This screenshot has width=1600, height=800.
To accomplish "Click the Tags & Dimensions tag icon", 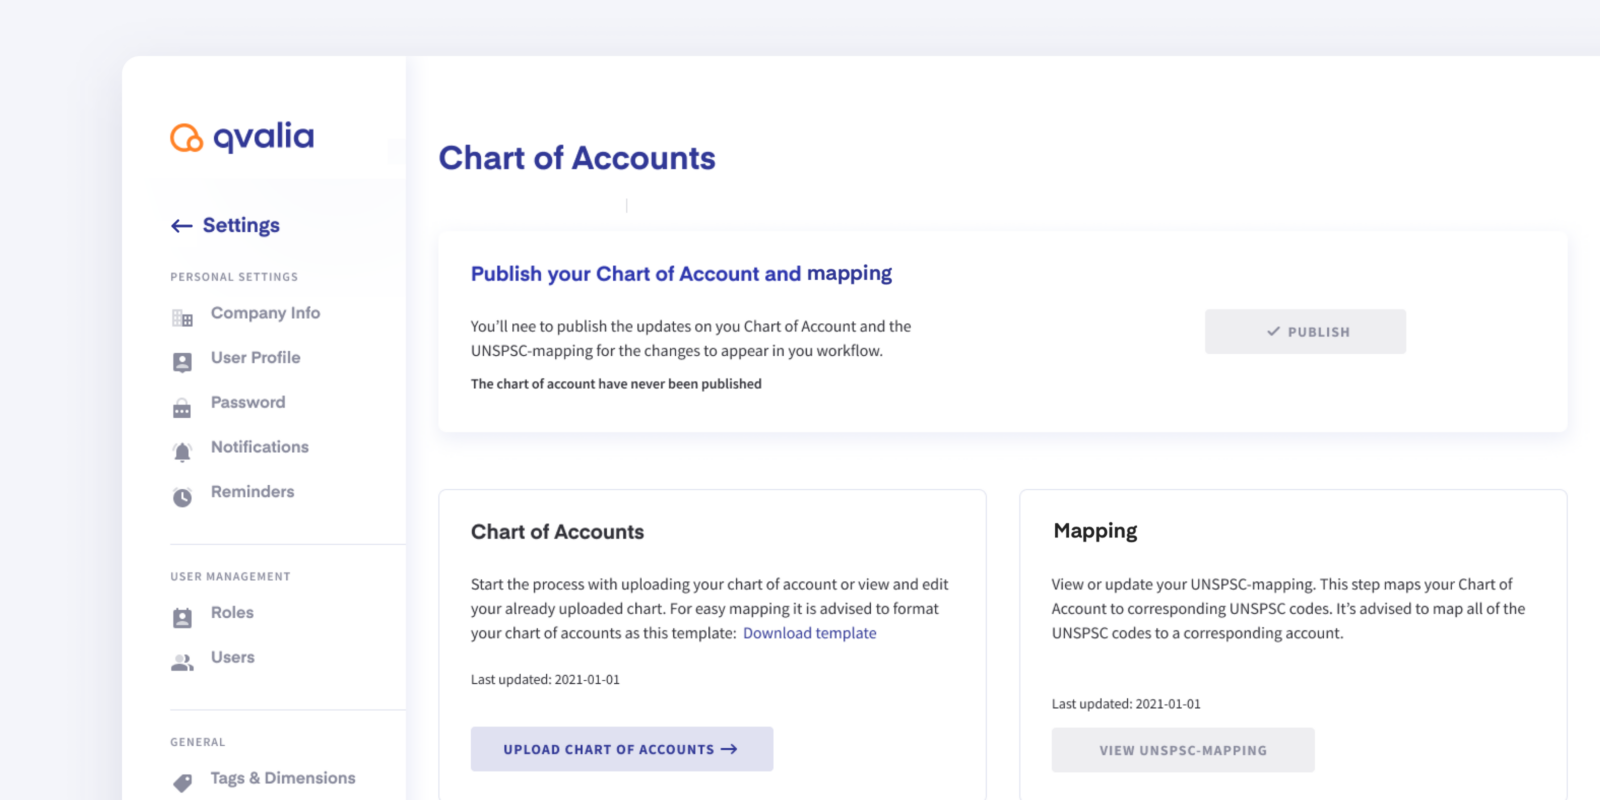I will (182, 782).
